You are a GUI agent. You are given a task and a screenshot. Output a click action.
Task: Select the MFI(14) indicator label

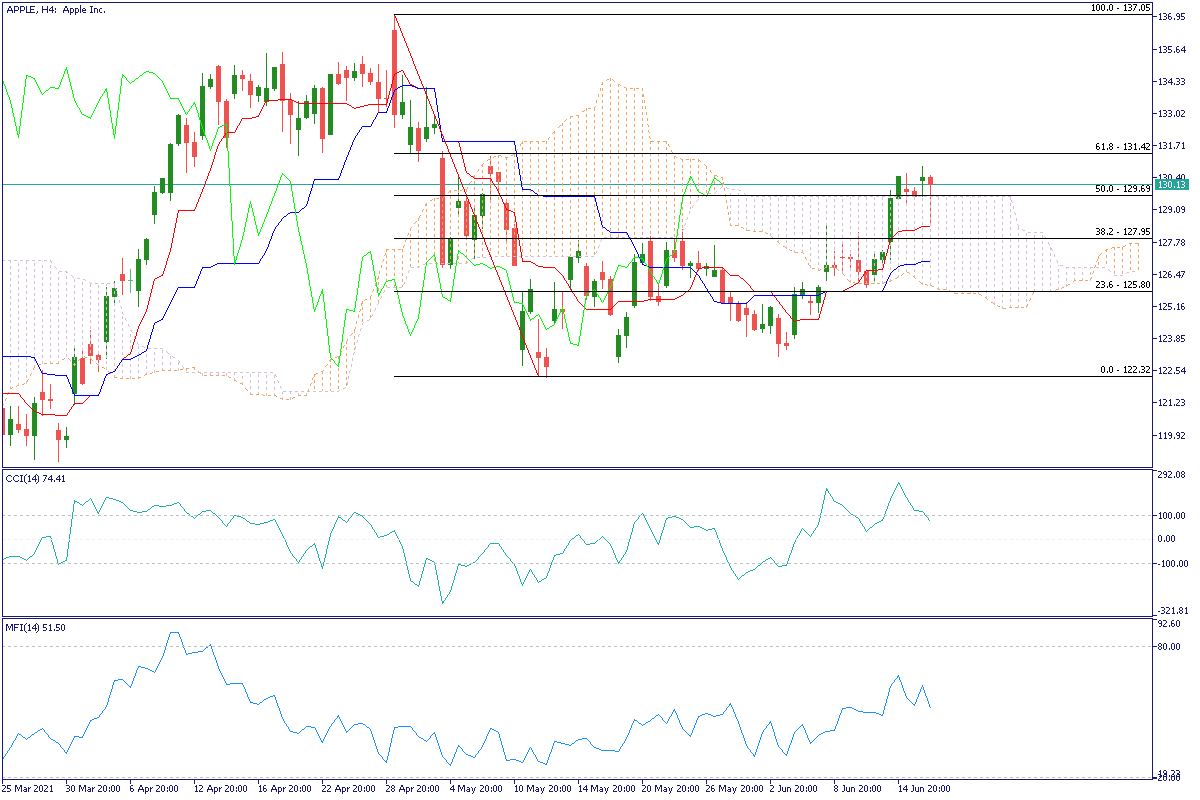(x=36, y=627)
